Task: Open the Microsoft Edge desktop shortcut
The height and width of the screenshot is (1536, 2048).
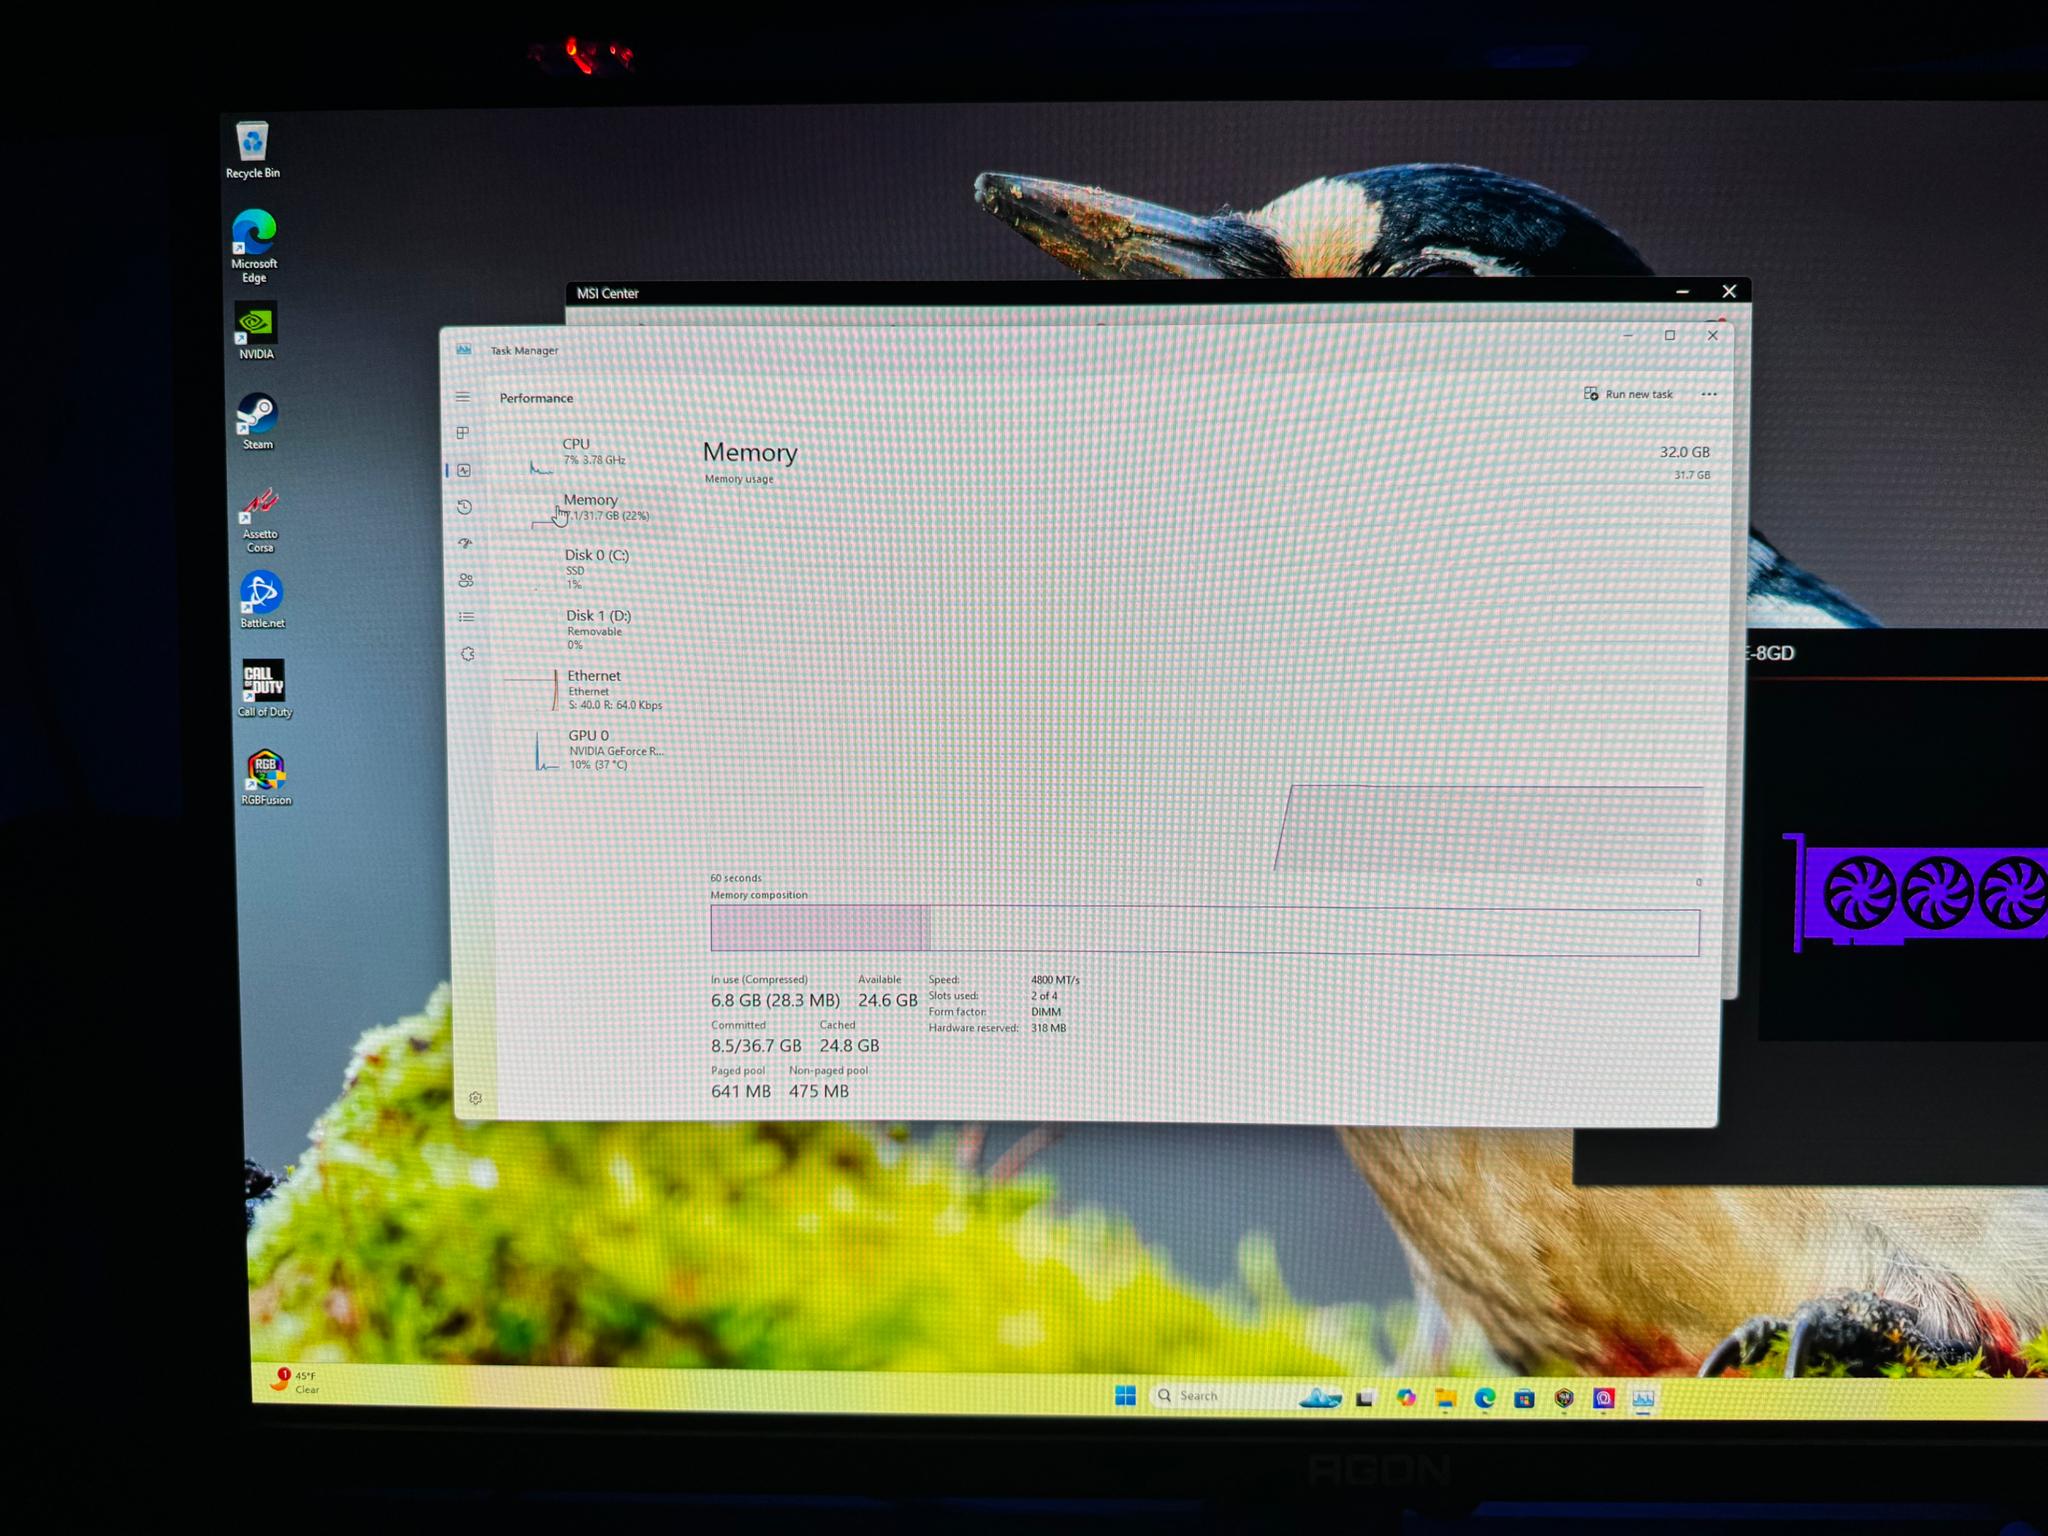Action: [x=254, y=246]
